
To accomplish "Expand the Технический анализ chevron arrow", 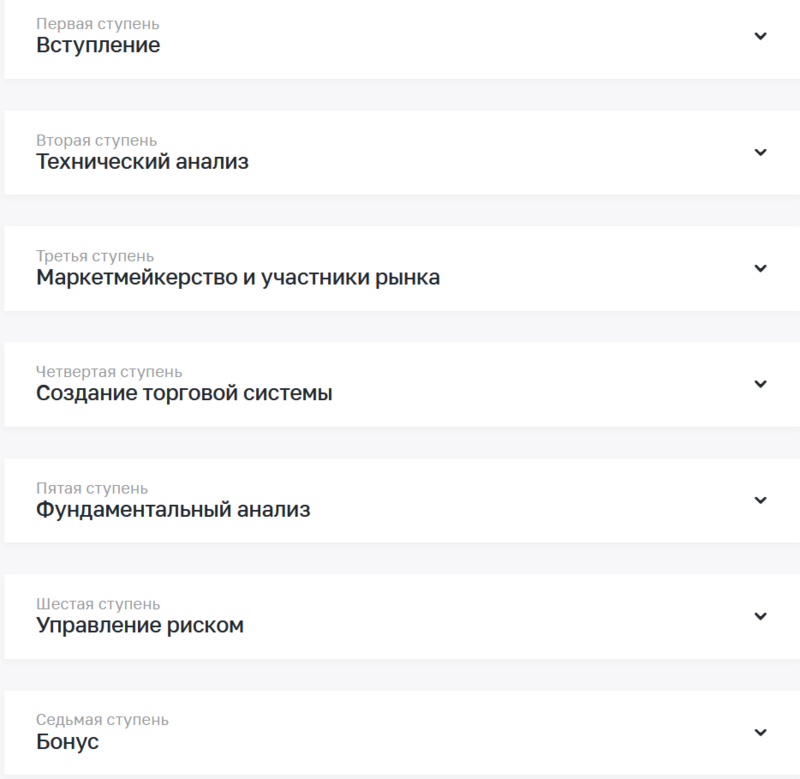I will pos(760,152).
